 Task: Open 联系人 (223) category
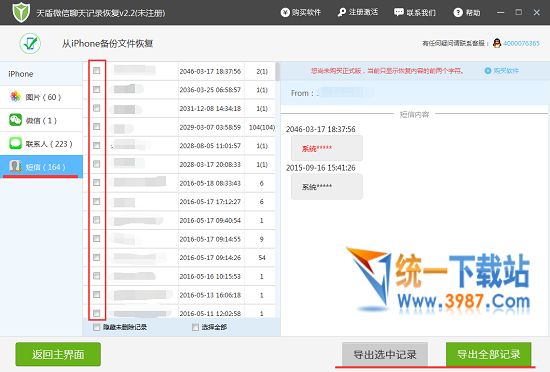pyautogui.click(x=41, y=144)
